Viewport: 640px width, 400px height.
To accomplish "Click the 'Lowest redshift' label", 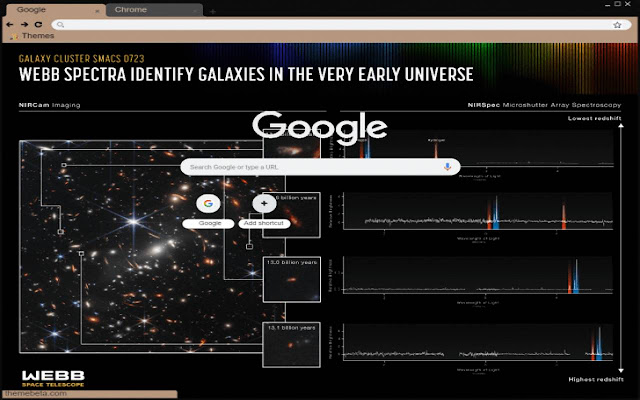I will coord(594,118).
